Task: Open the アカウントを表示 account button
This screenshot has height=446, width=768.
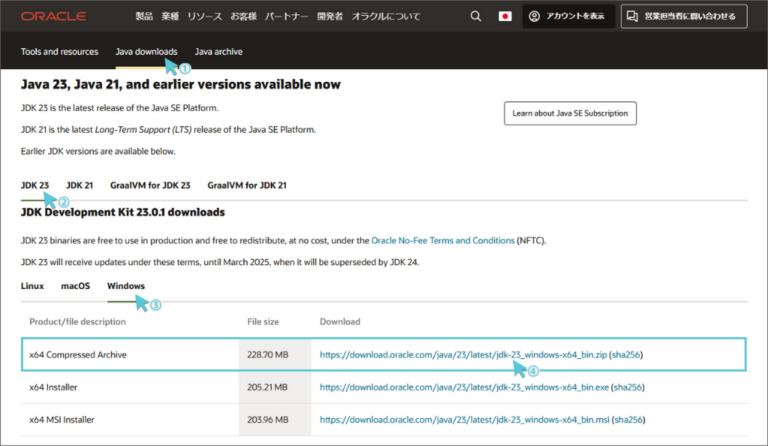Action: click(x=568, y=17)
